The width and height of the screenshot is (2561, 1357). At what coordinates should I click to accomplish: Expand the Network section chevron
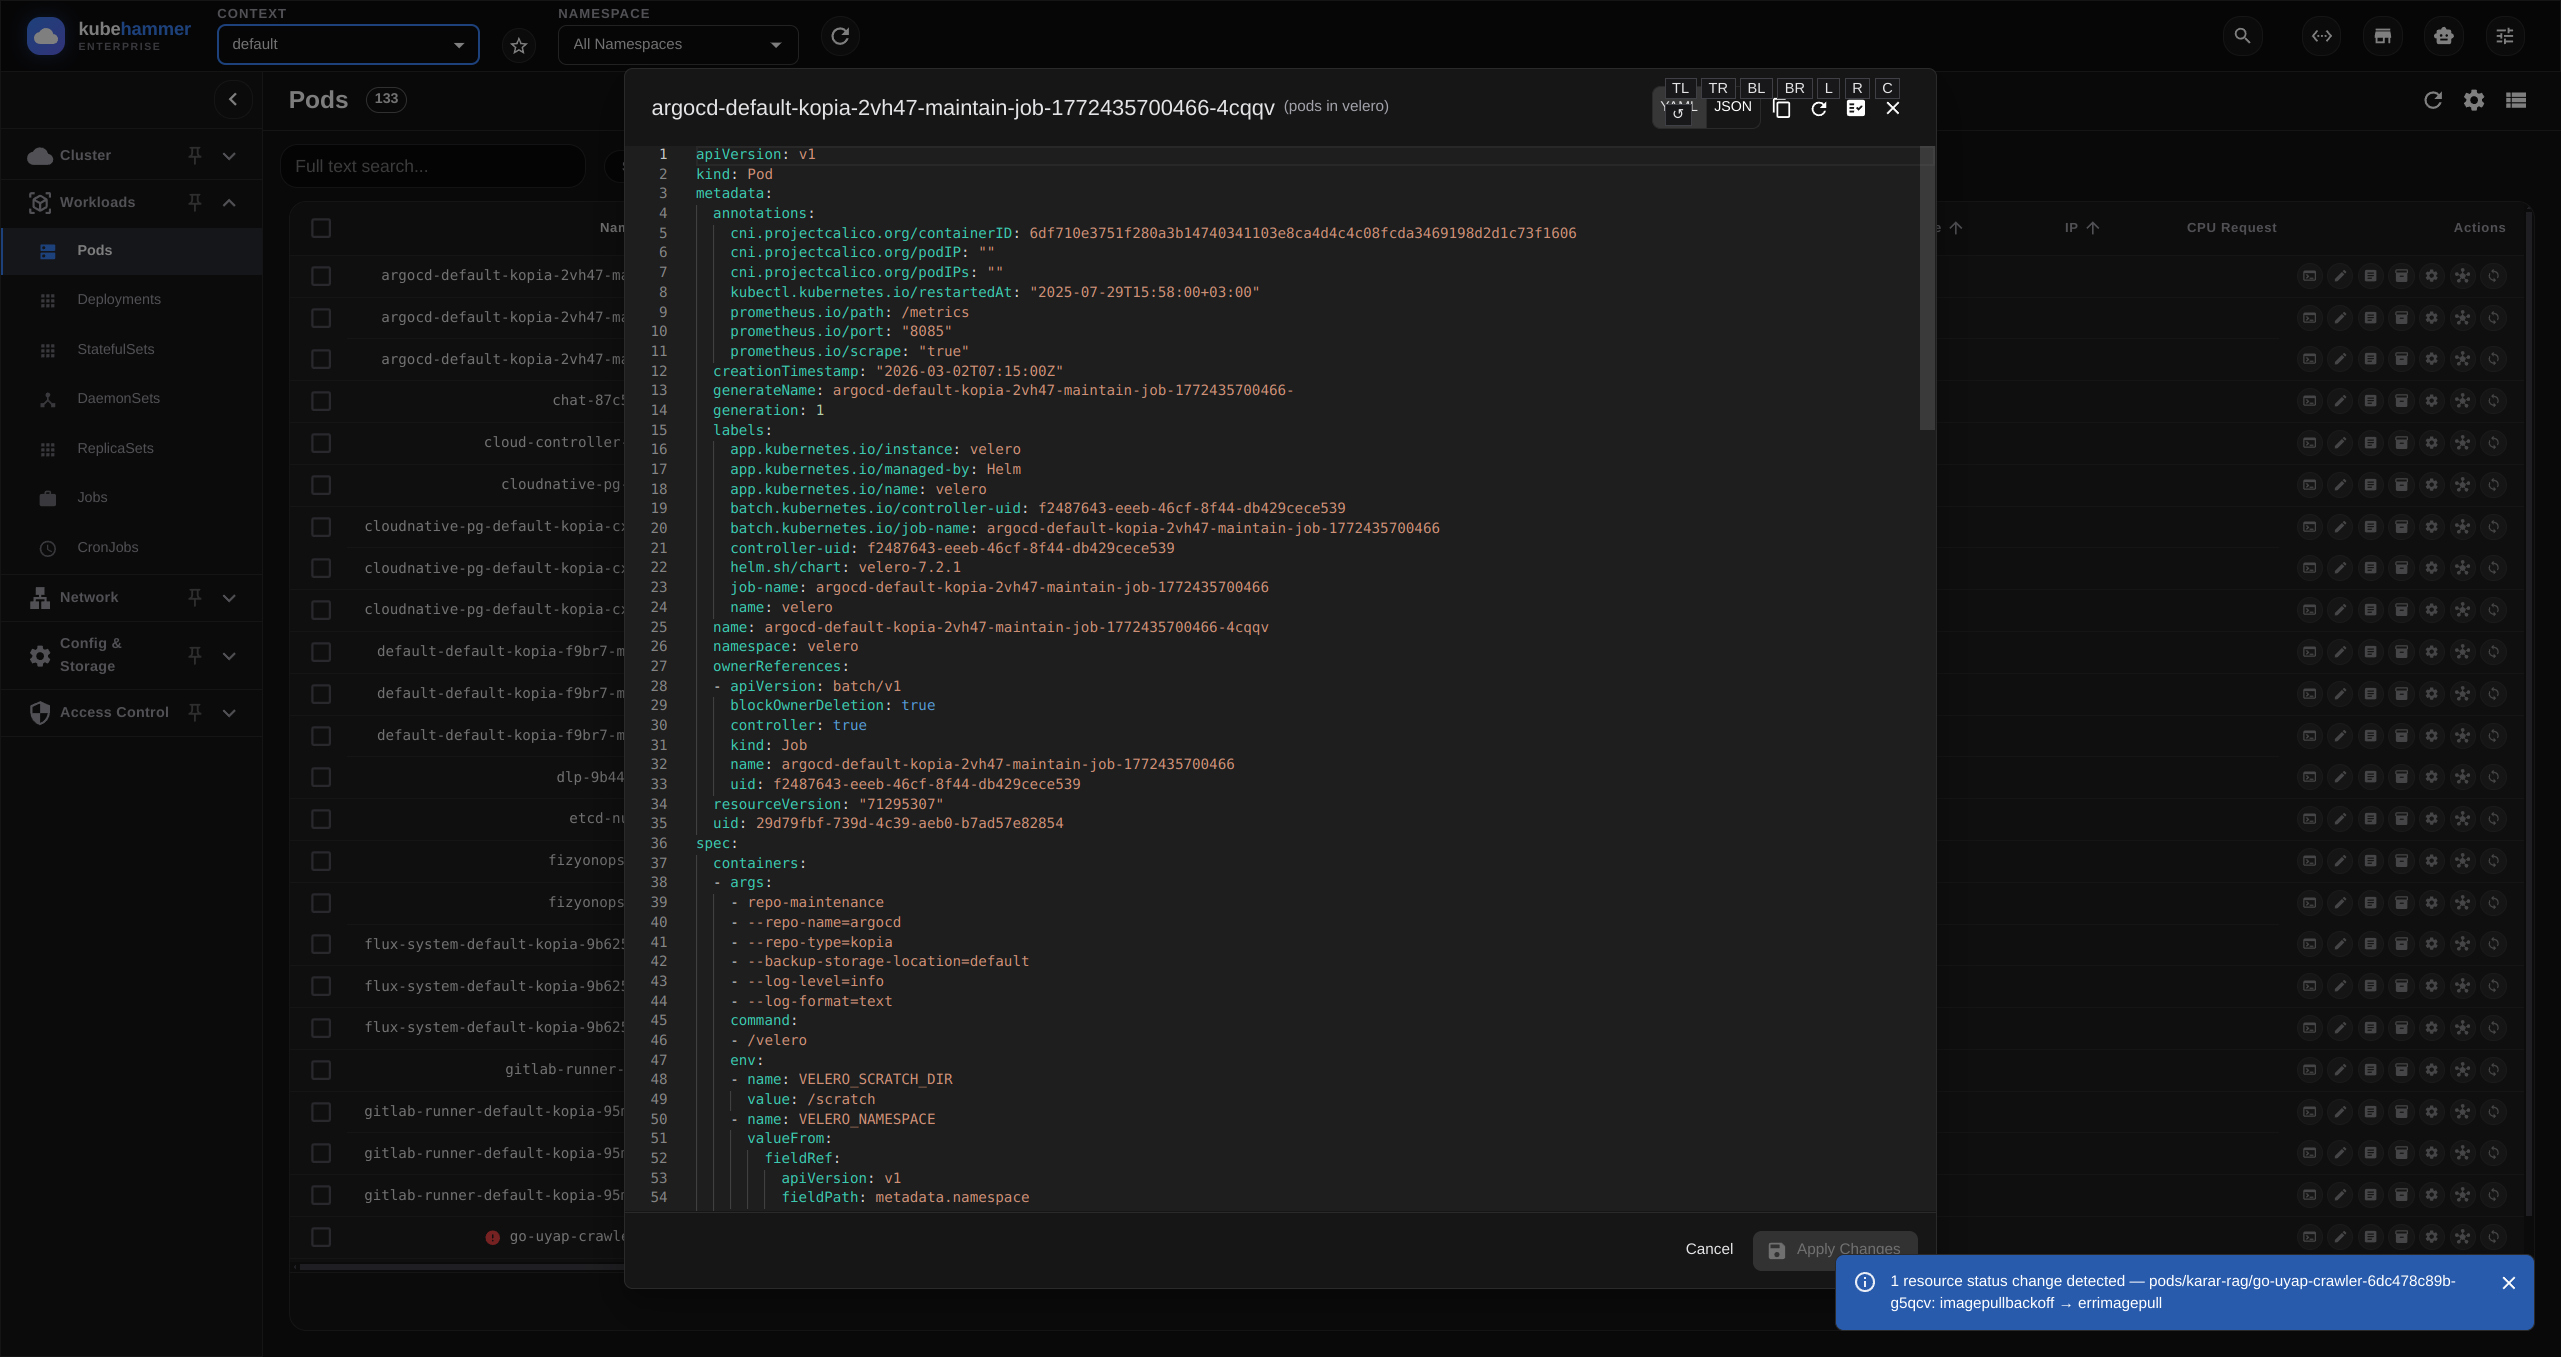(x=229, y=598)
